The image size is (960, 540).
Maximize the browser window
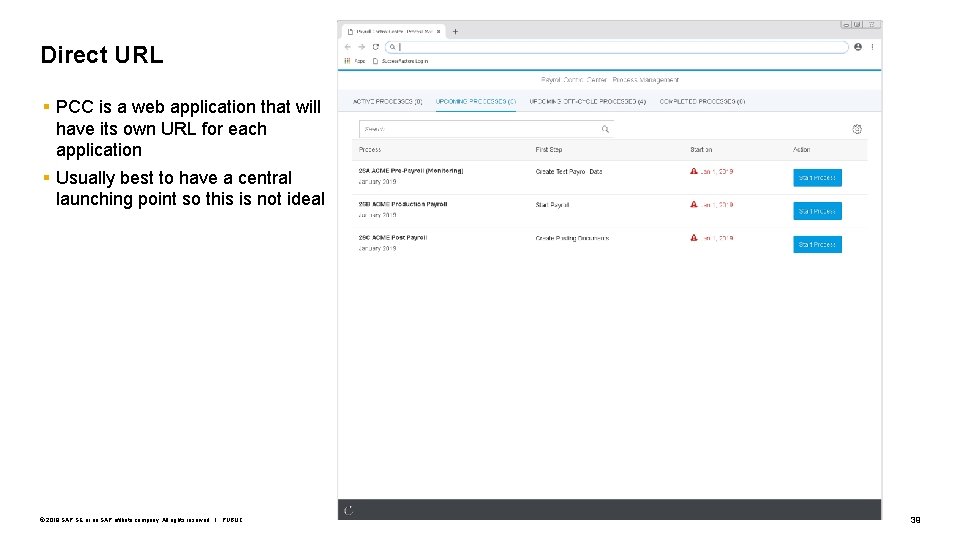tap(858, 24)
